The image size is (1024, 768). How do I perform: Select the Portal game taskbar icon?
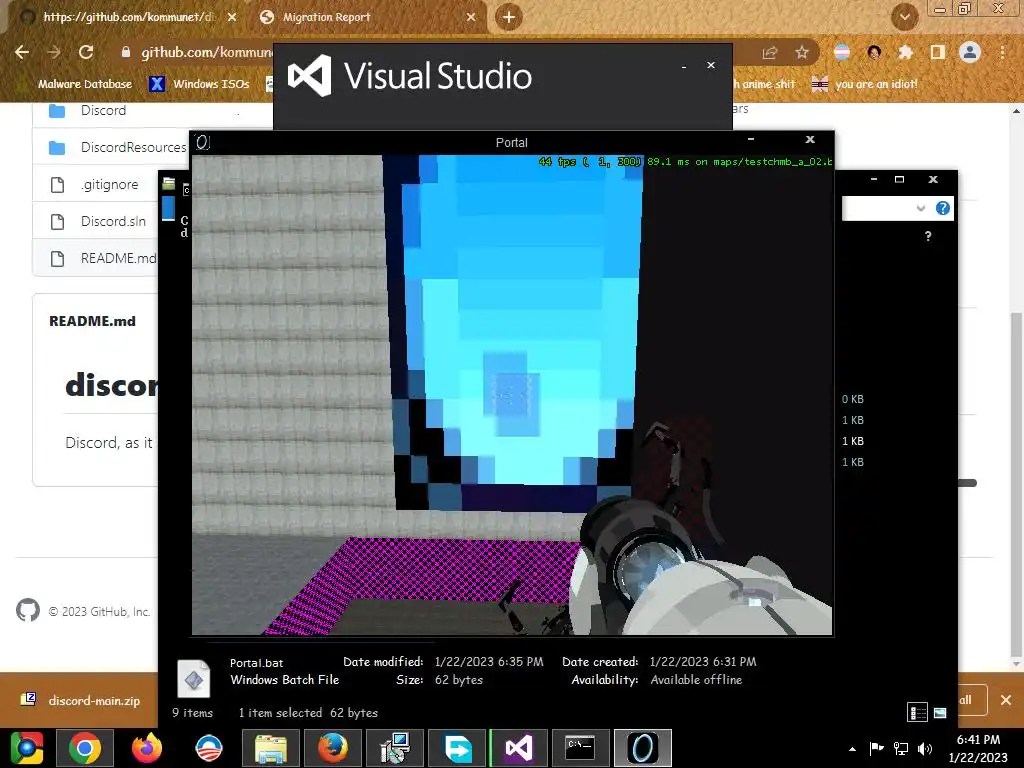coord(643,748)
